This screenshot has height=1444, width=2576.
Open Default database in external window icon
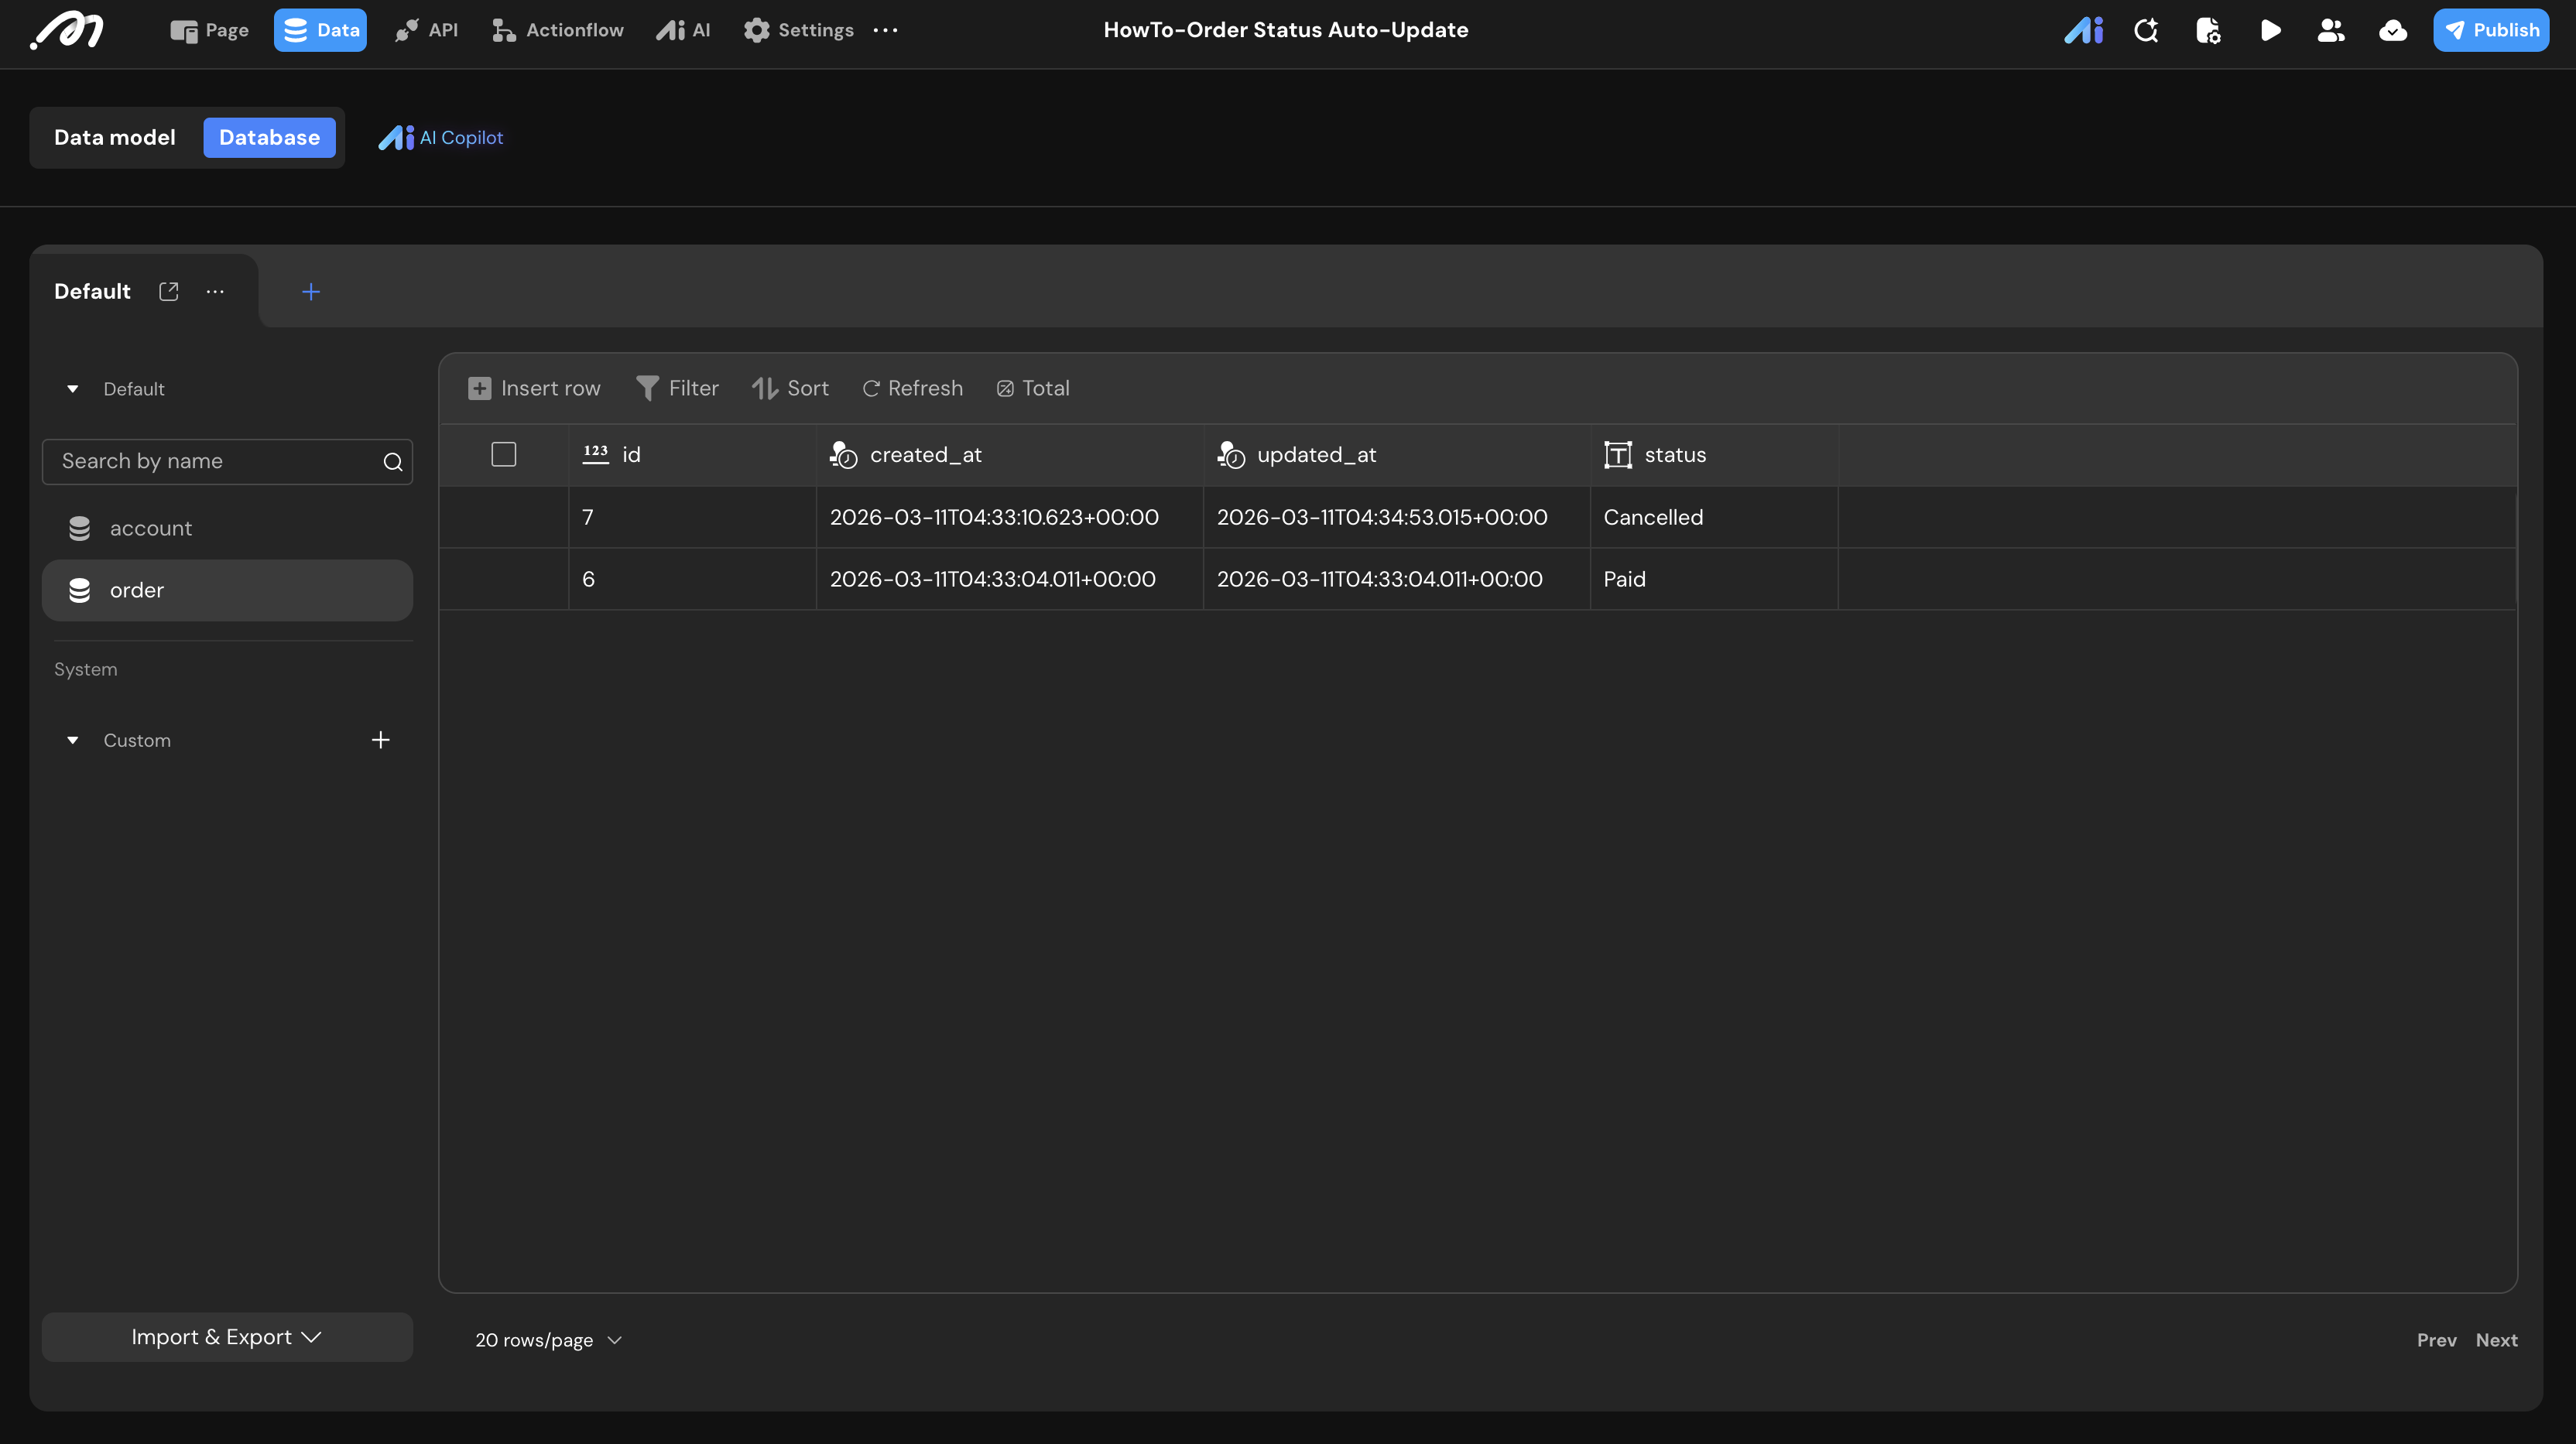(169, 291)
